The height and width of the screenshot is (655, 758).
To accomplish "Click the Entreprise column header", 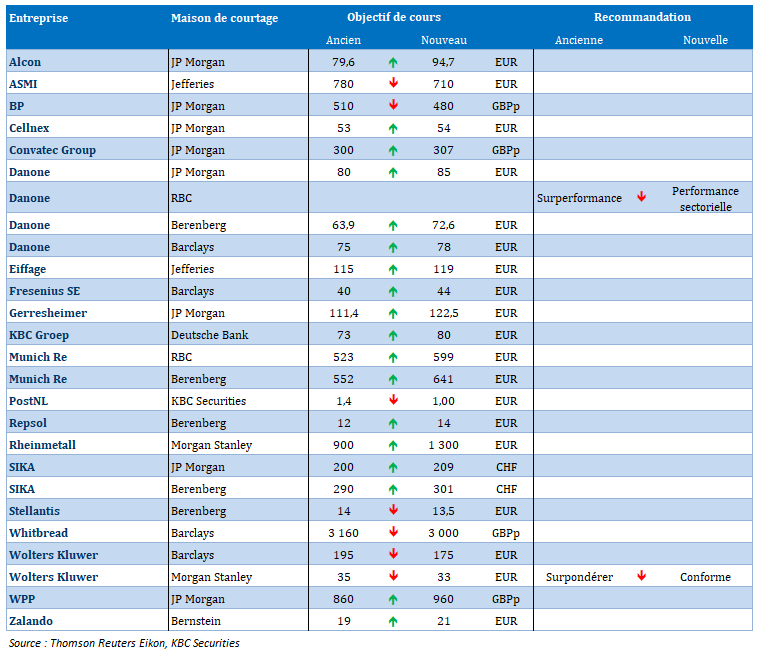I will tap(37, 18).
